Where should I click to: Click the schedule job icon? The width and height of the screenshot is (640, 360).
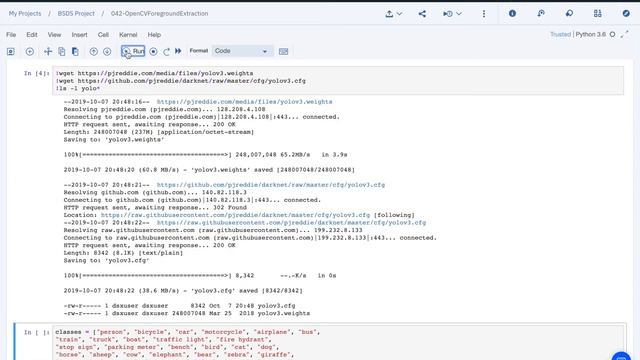click(448, 14)
